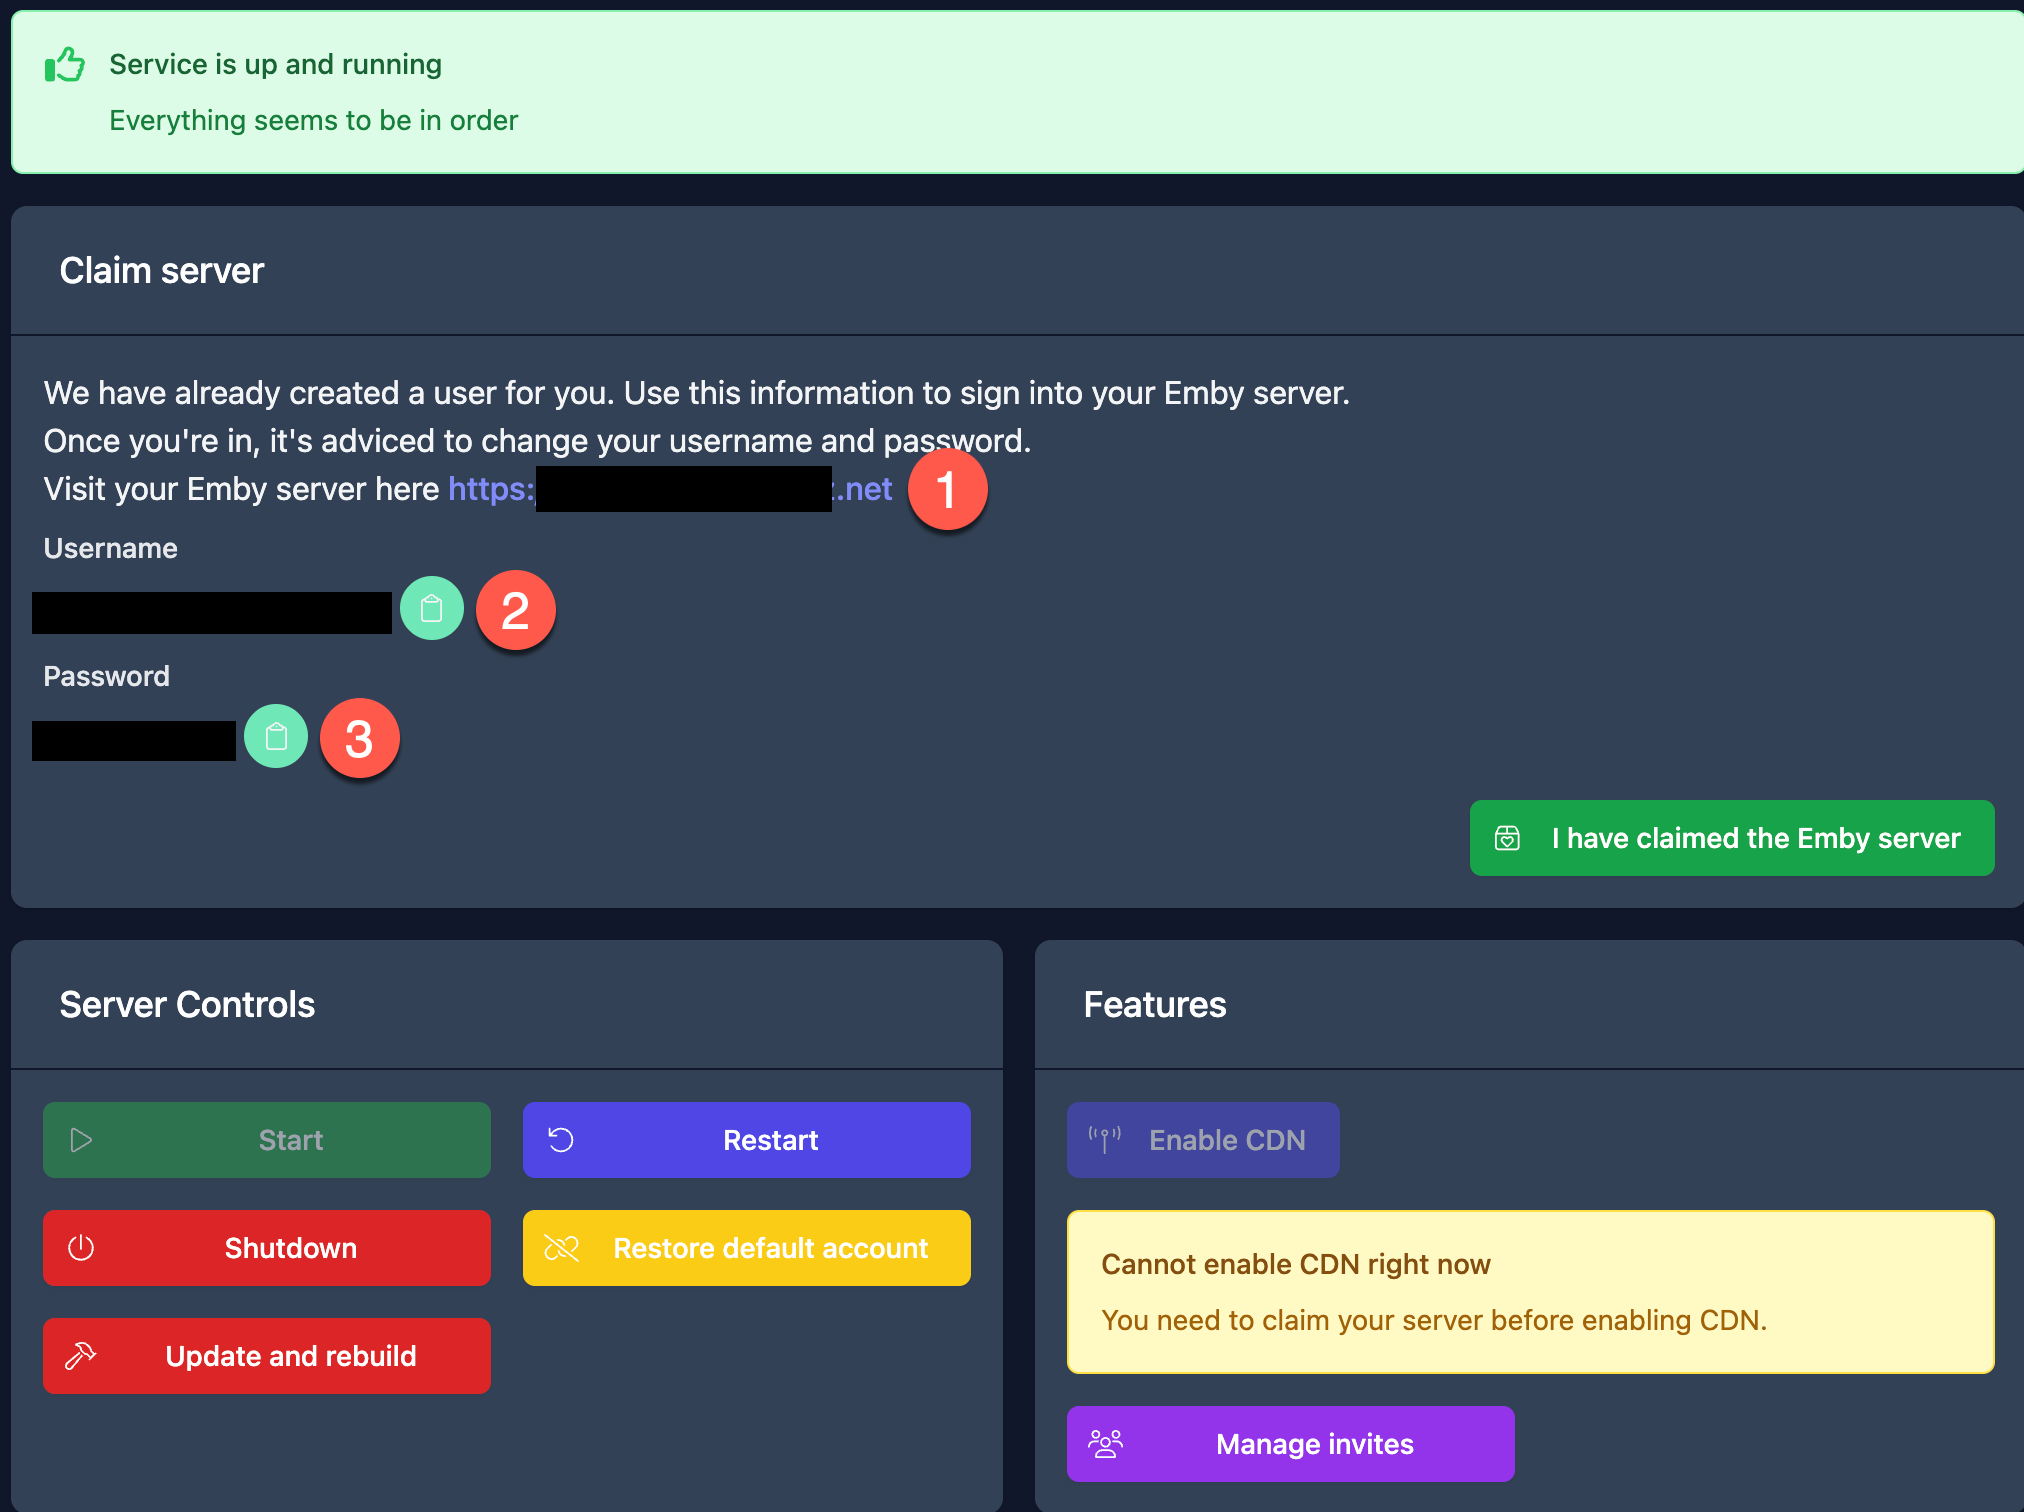This screenshot has height=1512, width=2024.
Task: Copy the password to clipboard
Action: pos(276,736)
